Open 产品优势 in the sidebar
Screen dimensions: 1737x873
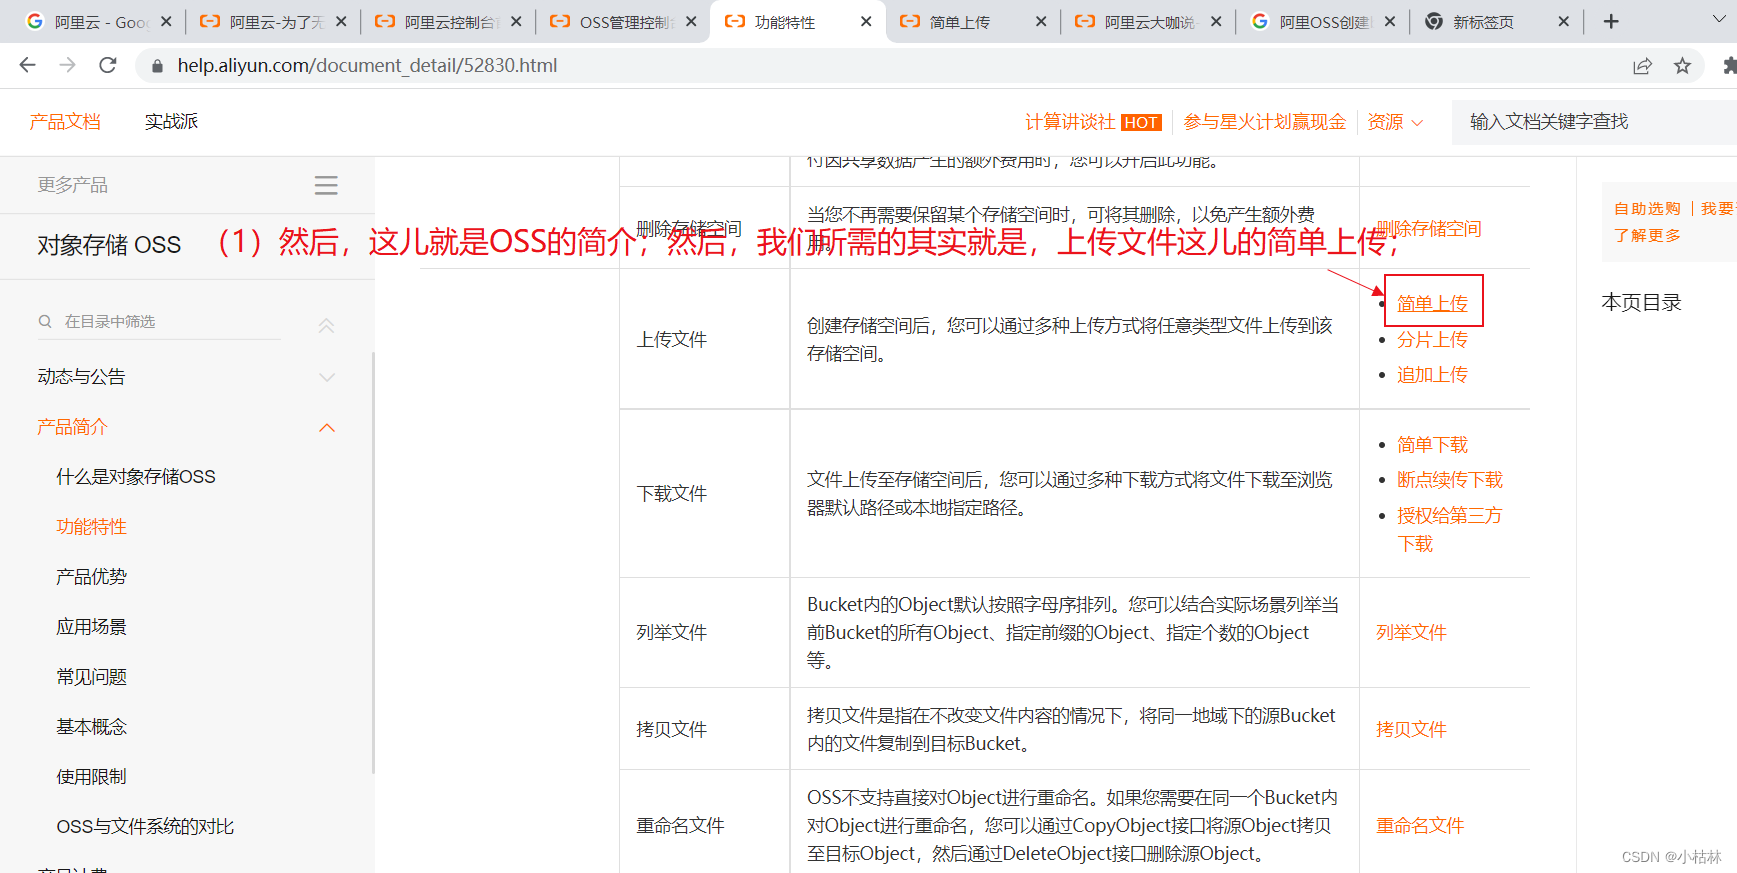click(91, 577)
